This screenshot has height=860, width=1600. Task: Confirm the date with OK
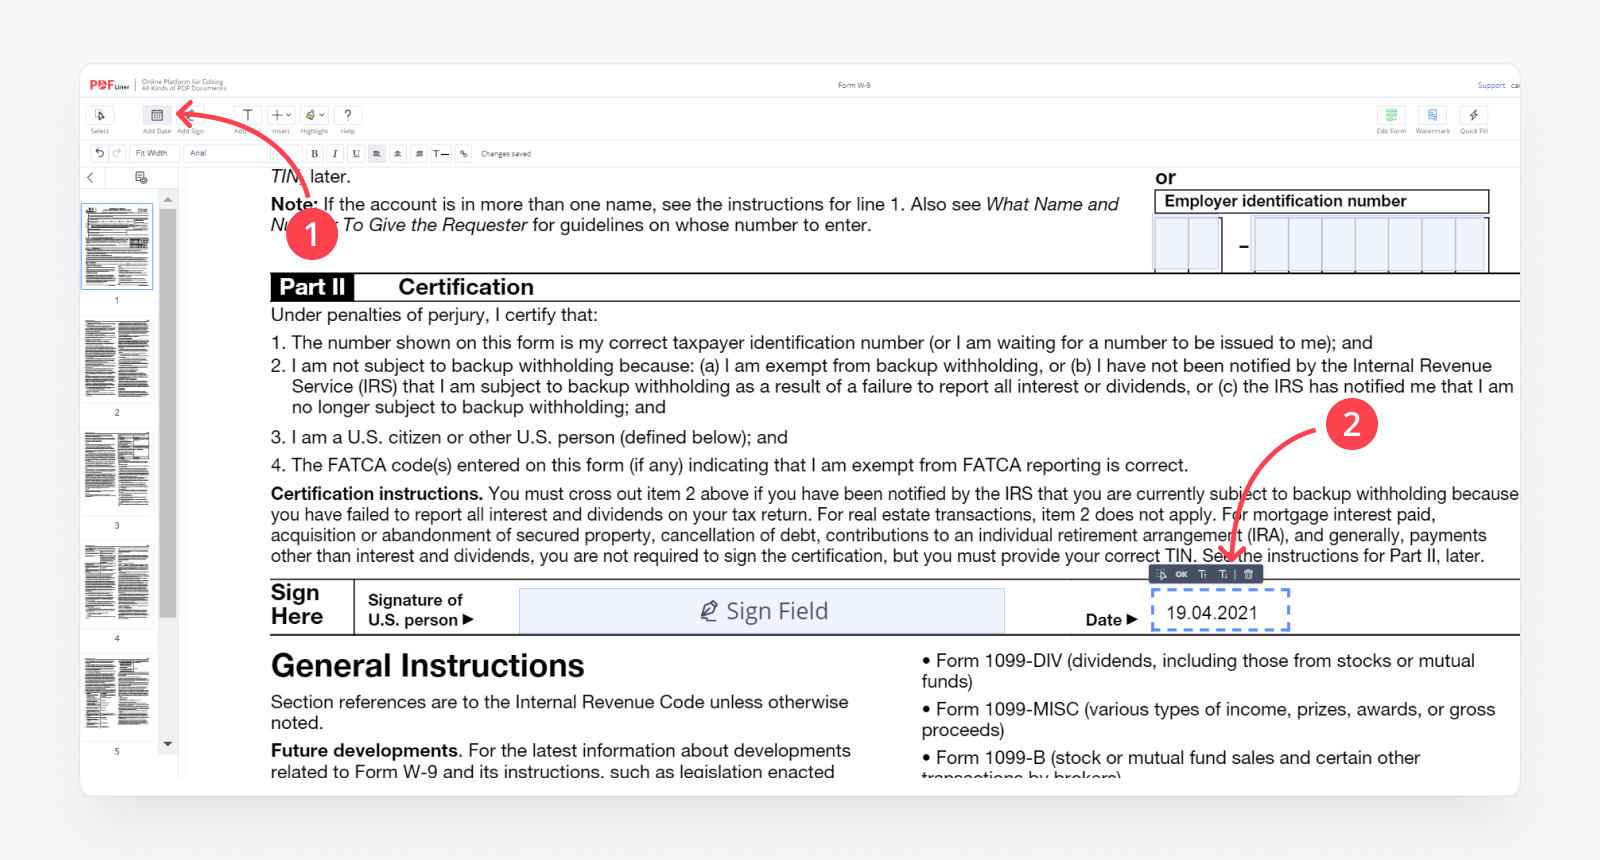[x=1182, y=575]
